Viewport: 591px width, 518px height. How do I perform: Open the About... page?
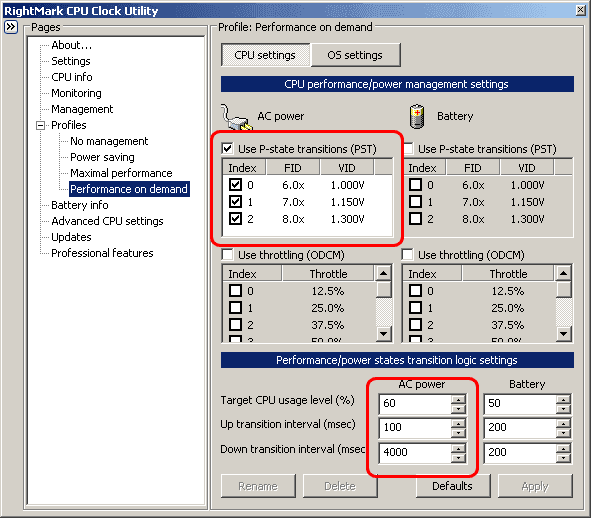pyautogui.click(x=72, y=45)
